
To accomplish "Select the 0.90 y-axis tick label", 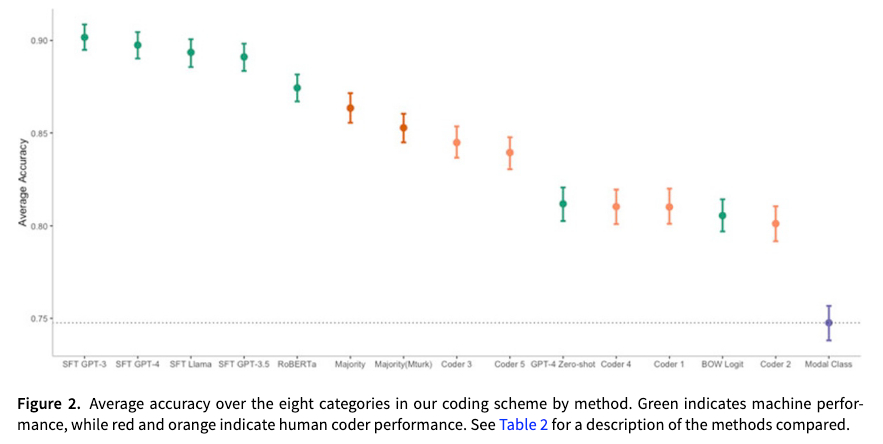I will pyautogui.click(x=40, y=41).
